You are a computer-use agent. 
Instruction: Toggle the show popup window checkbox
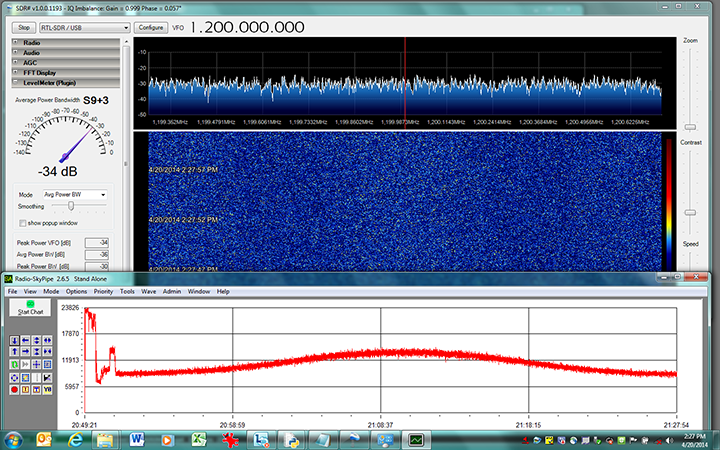[22, 223]
